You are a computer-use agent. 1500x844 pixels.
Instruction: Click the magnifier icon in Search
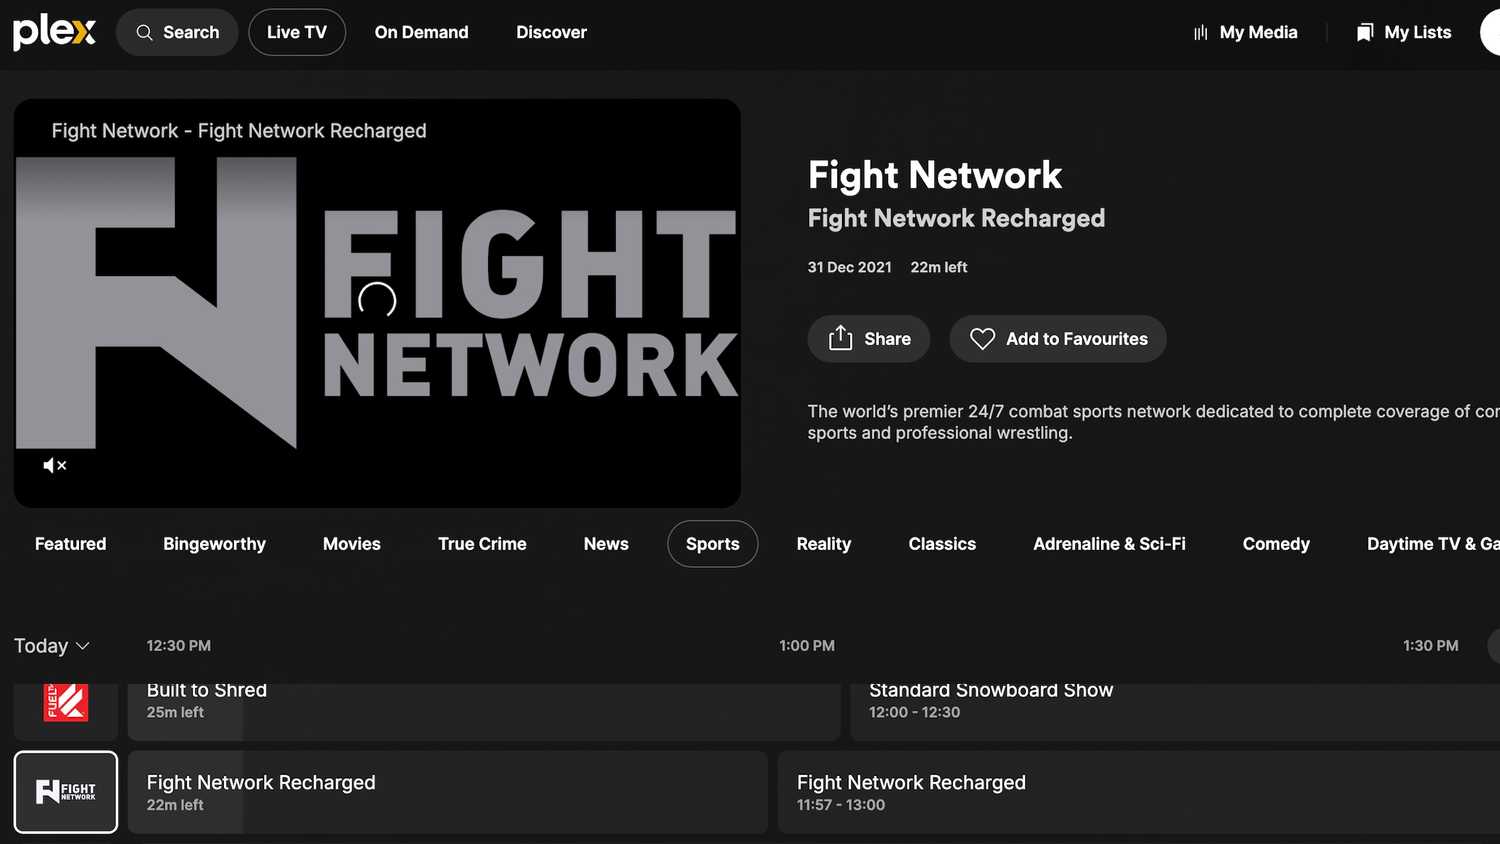tap(145, 33)
